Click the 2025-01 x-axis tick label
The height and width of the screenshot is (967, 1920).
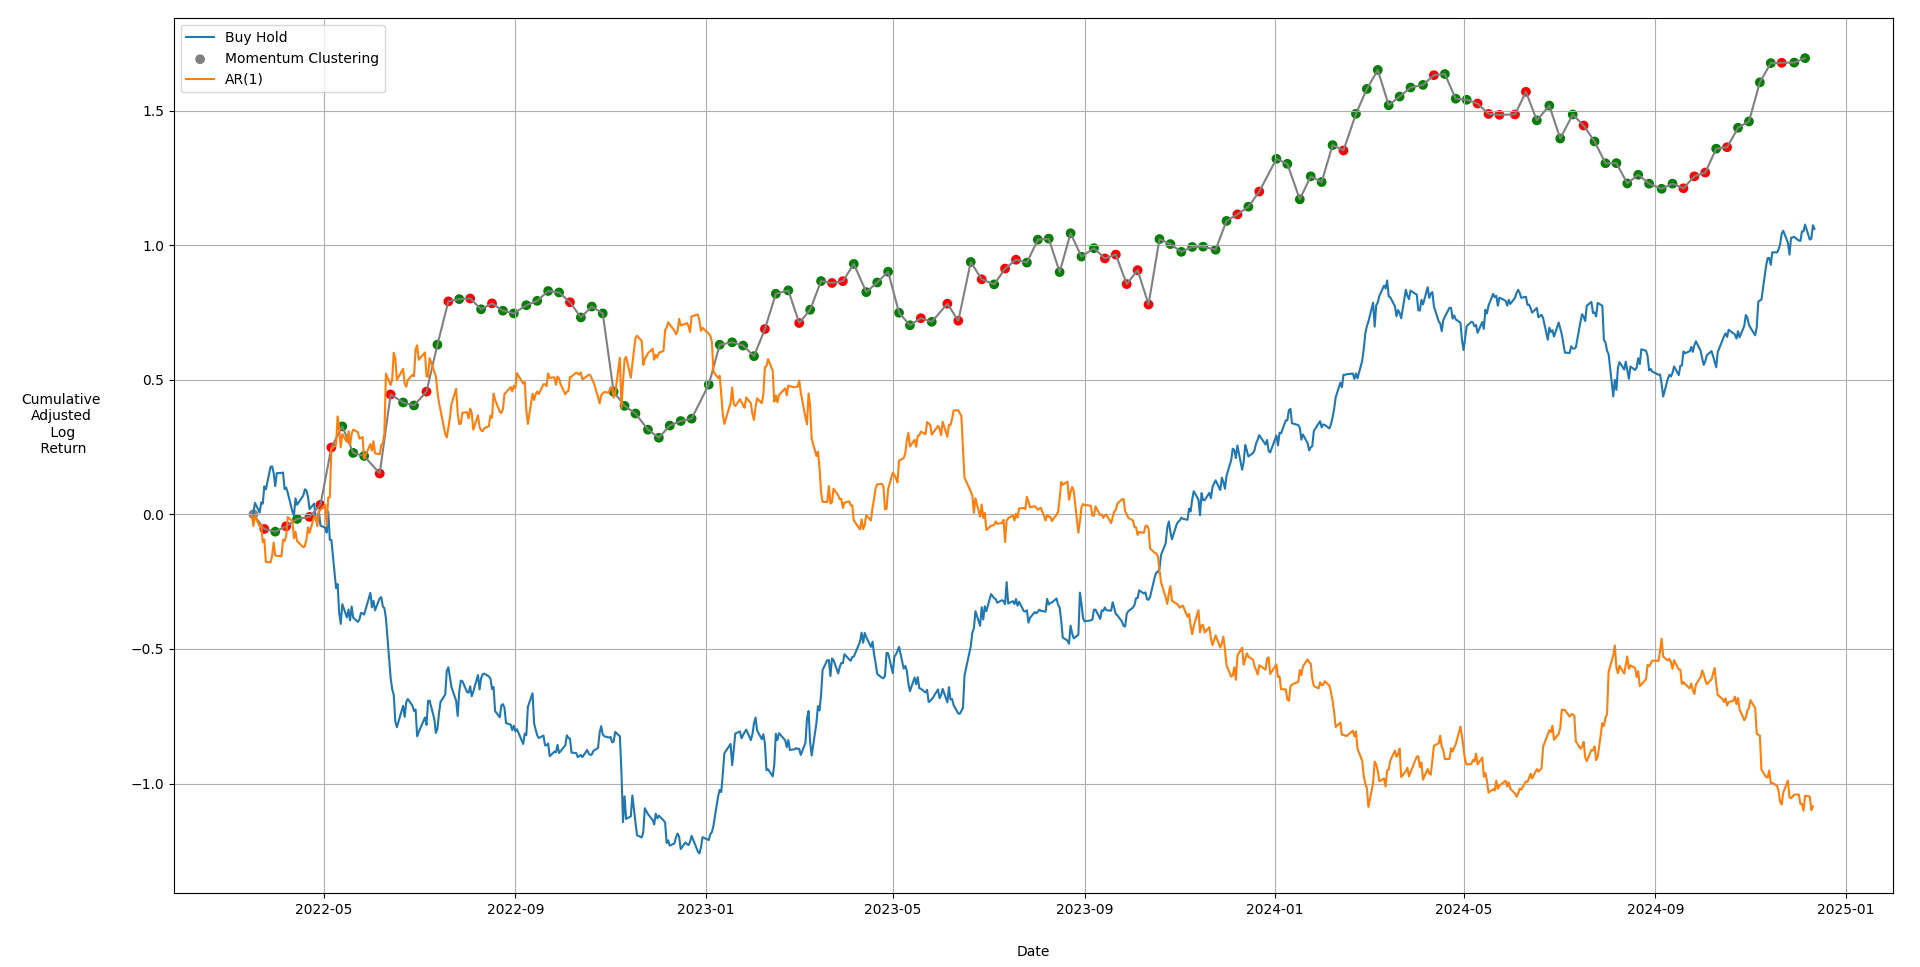[1845, 909]
